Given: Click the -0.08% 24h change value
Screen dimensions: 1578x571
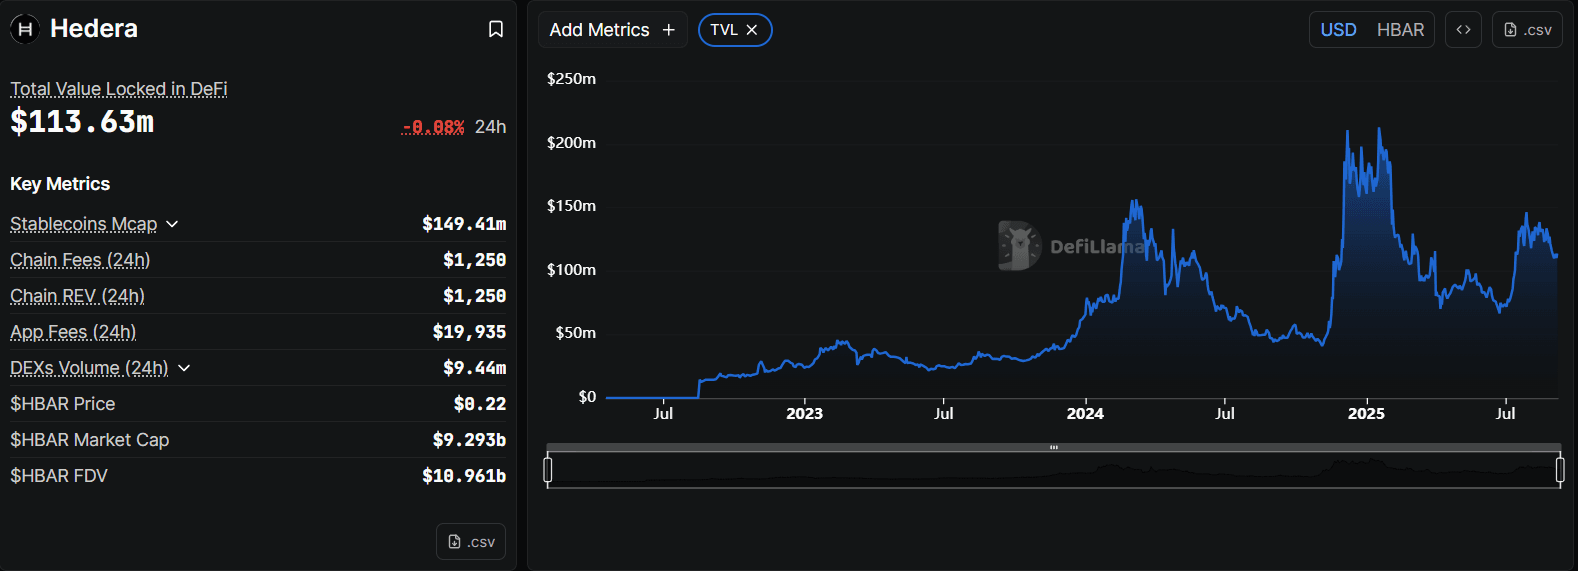Looking at the screenshot, I should coord(433,127).
